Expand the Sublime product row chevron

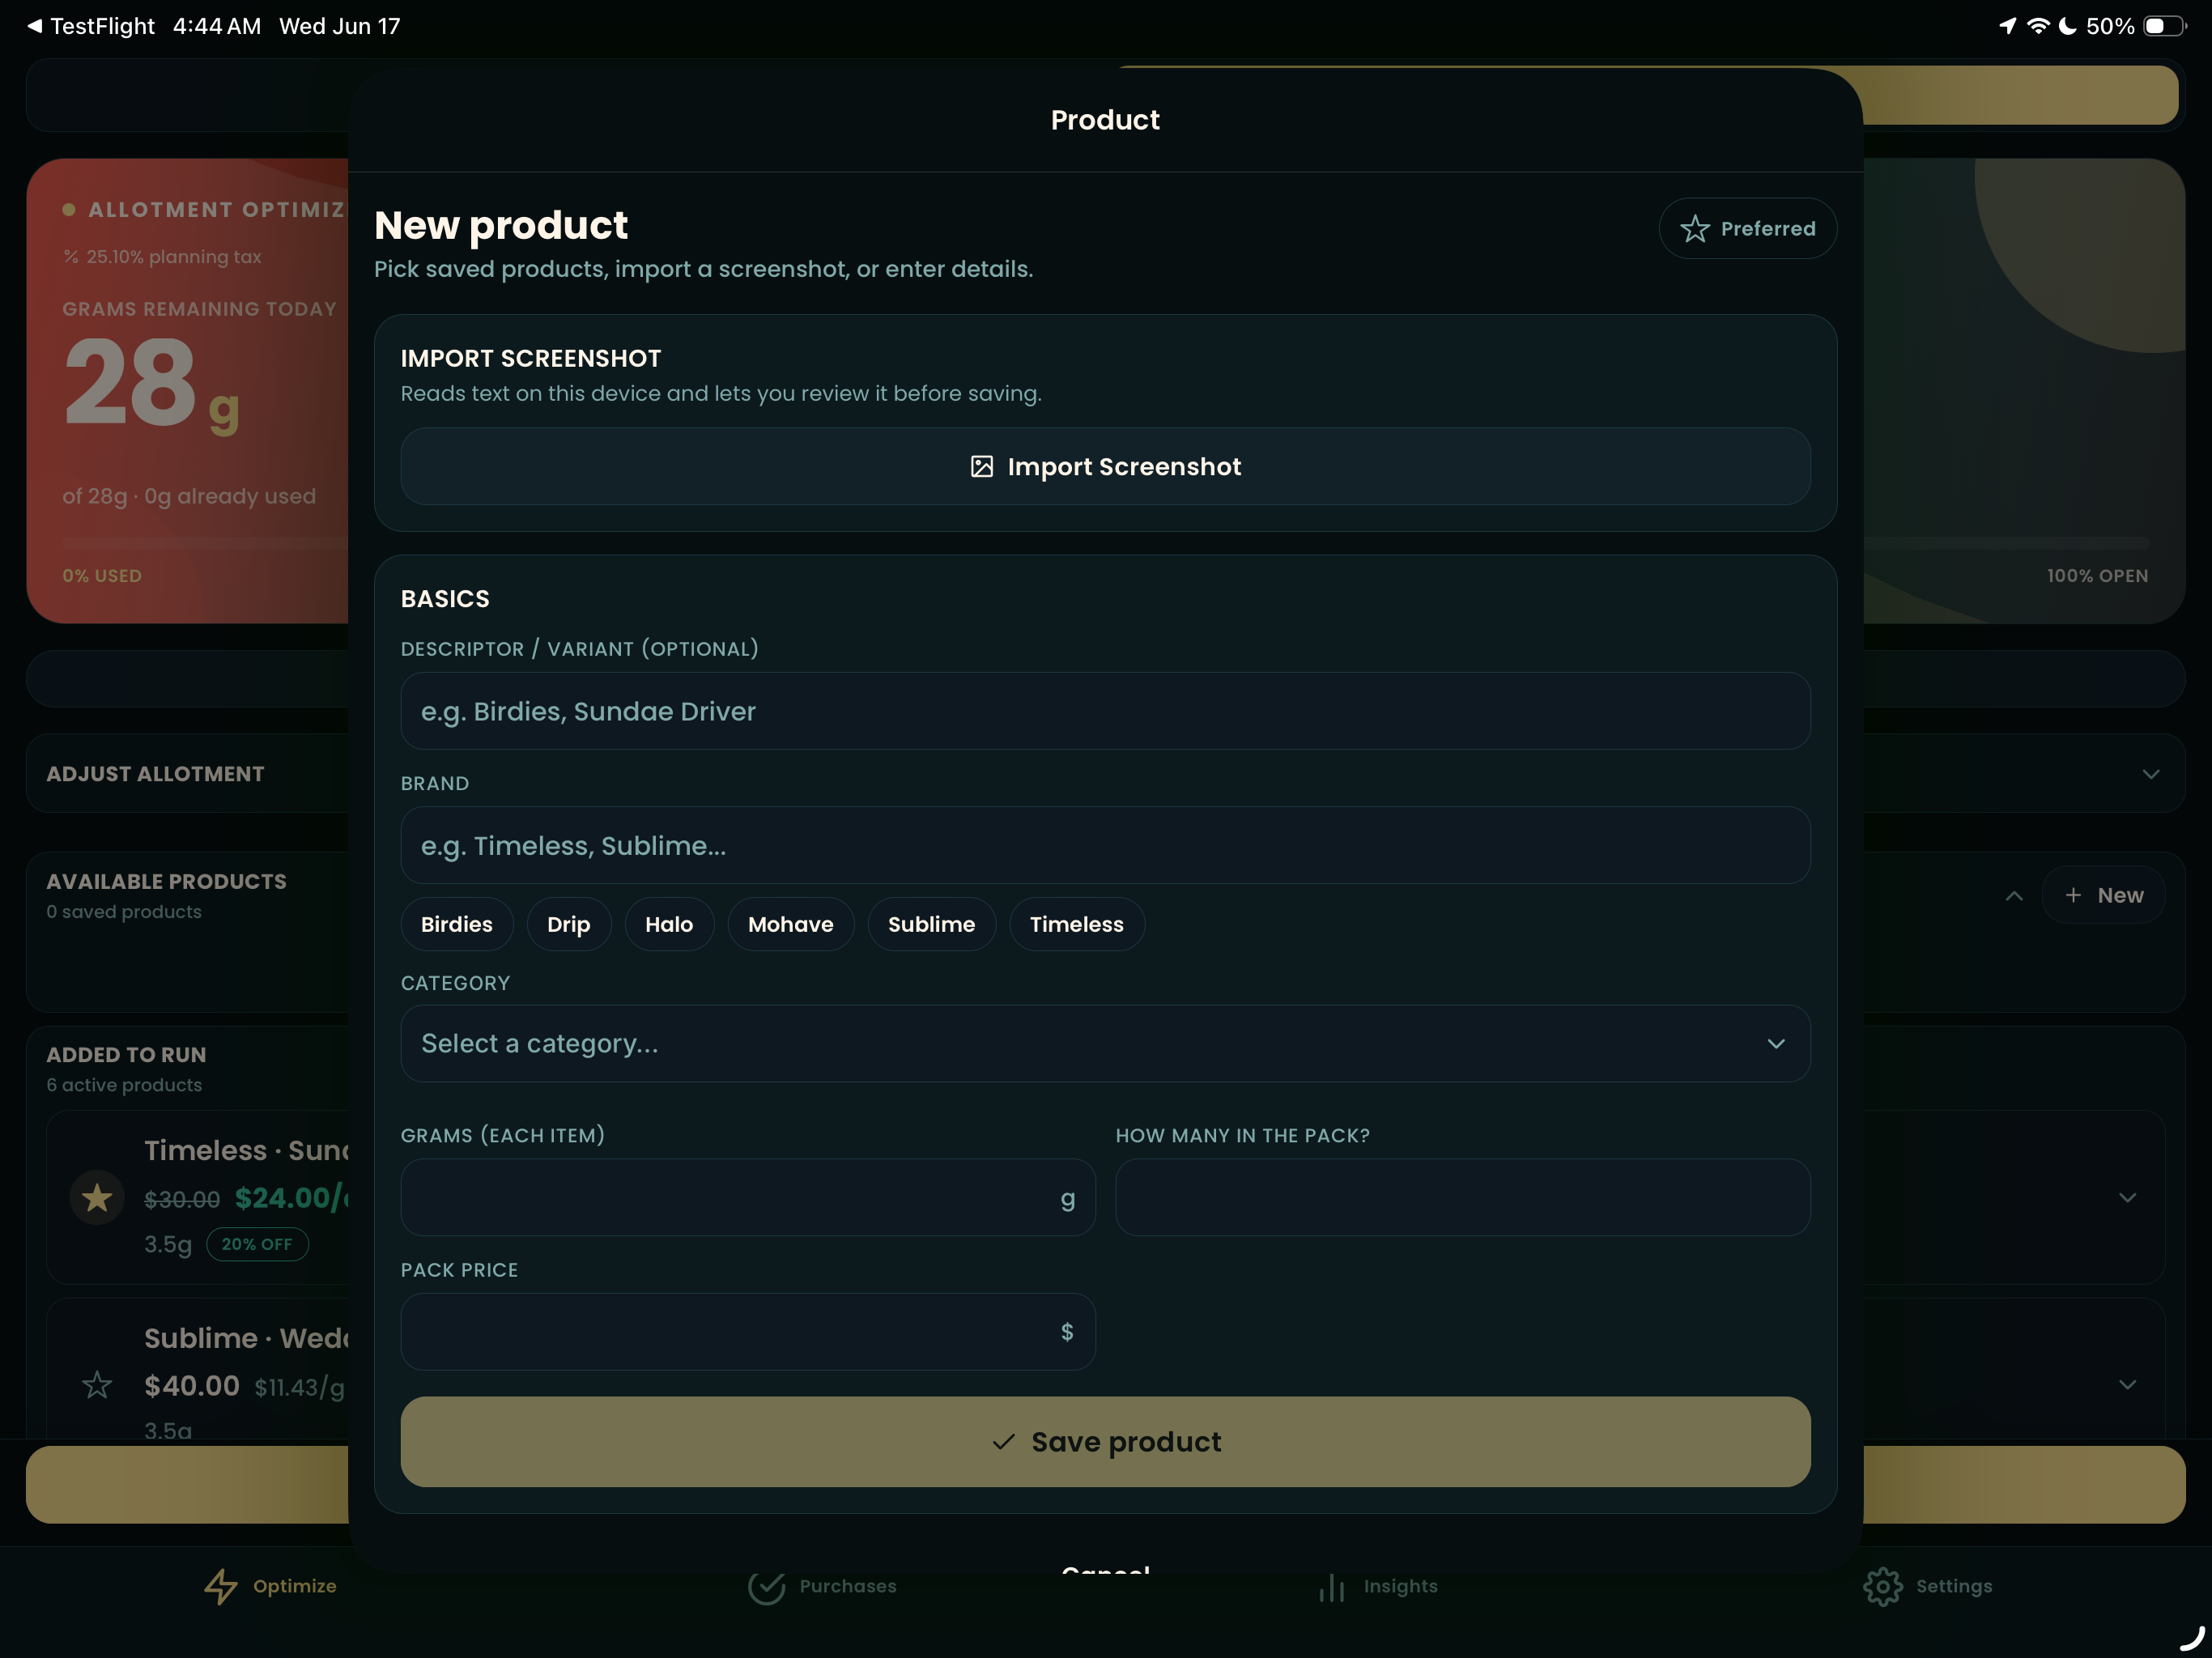[2127, 1385]
